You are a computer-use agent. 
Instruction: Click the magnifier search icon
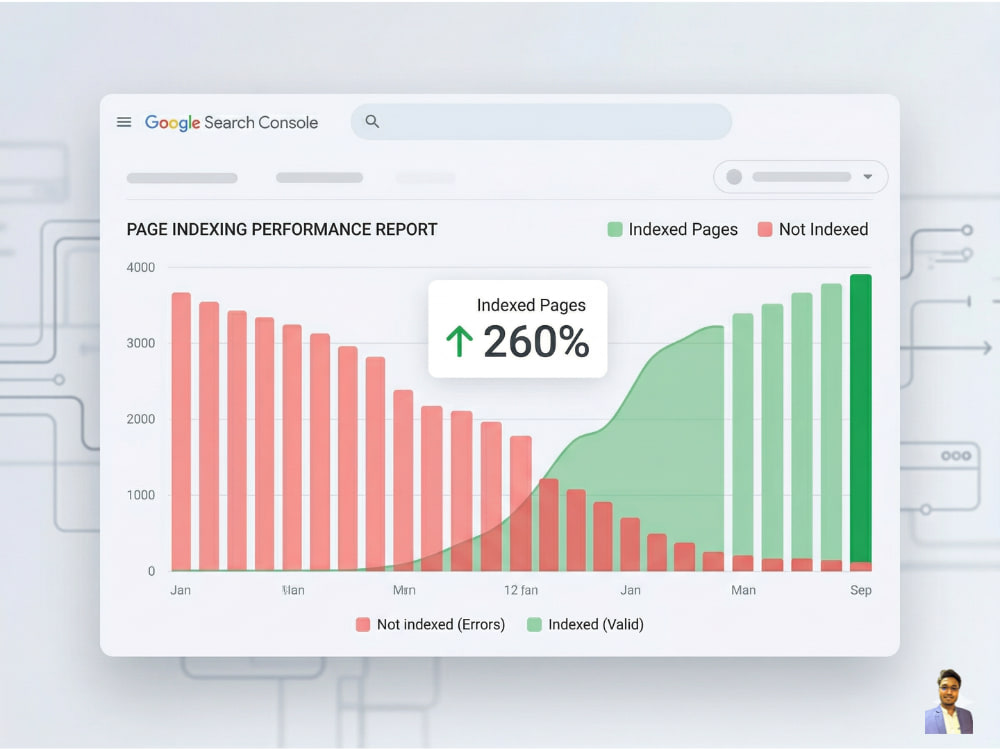[x=372, y=121]
